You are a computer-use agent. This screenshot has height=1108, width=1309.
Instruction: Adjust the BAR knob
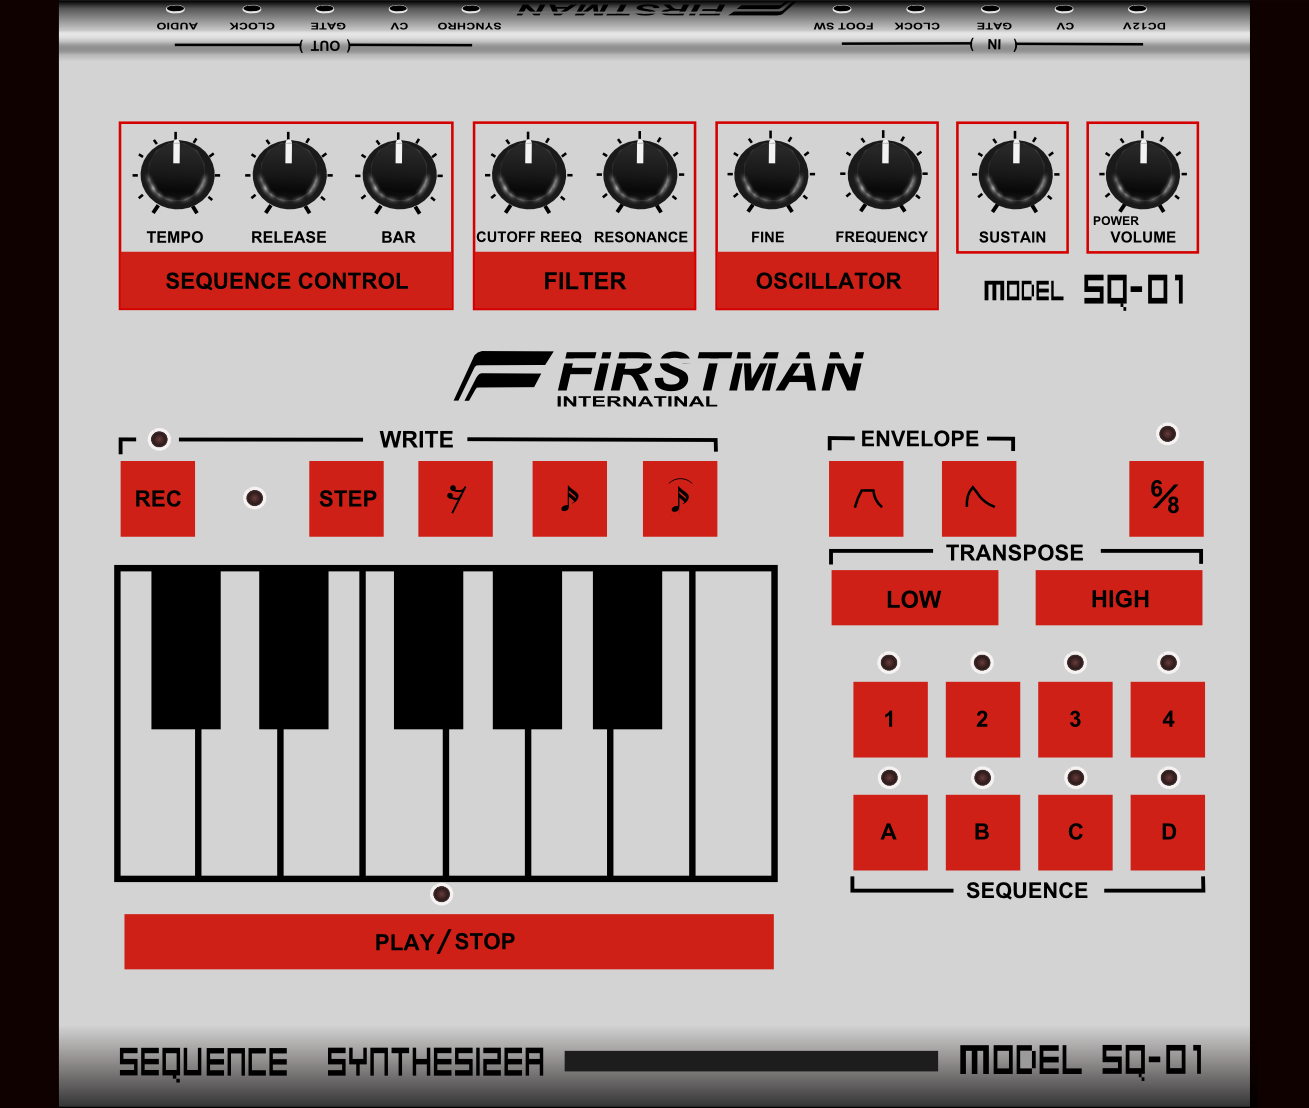pos(399,176)
